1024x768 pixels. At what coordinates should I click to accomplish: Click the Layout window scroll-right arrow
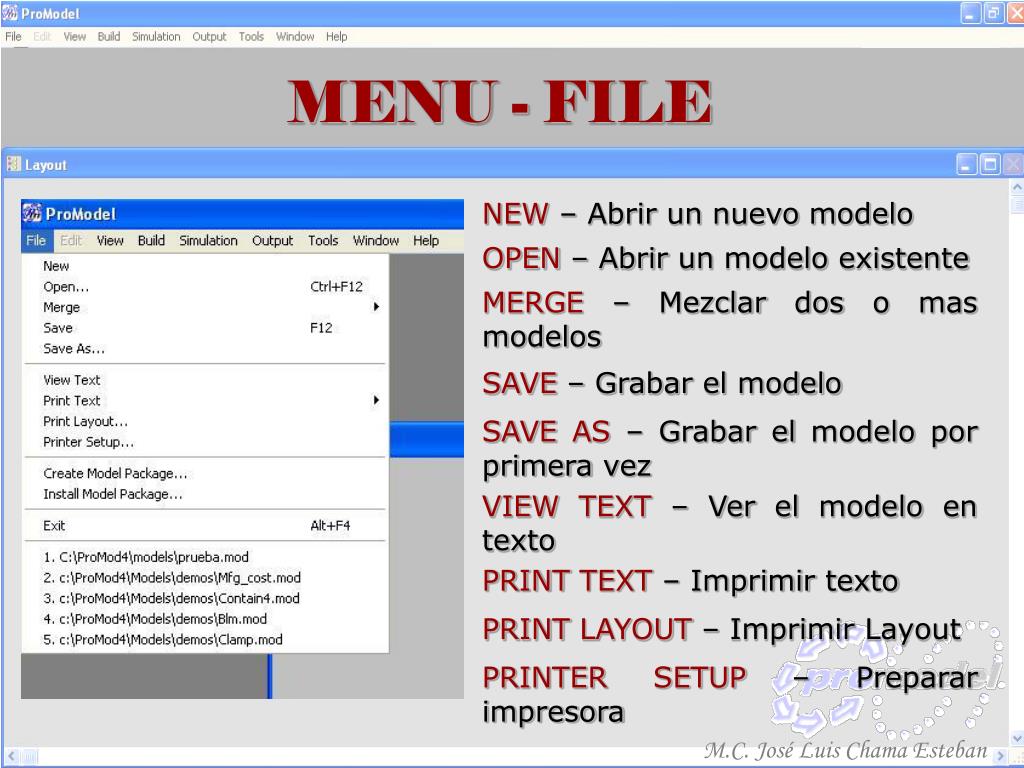coord(1000,756)
